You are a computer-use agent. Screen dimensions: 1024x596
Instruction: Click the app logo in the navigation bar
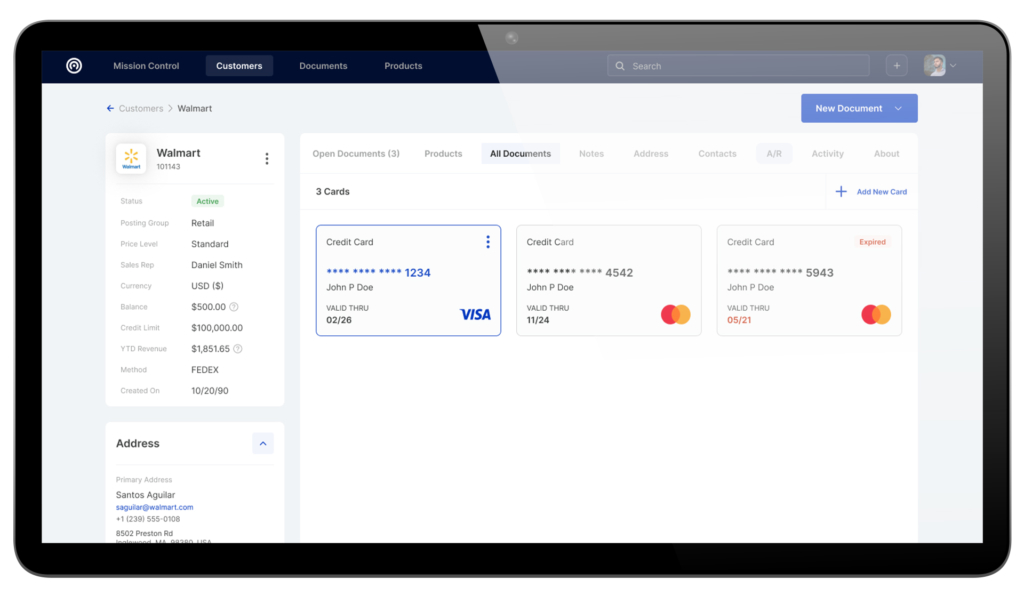point(74,65)
